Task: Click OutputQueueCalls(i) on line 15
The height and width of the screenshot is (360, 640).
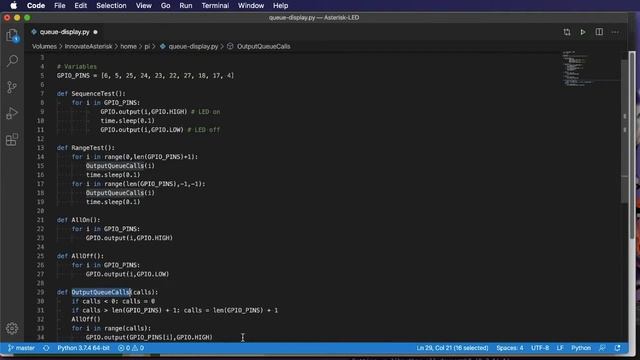Action: (x=120, y=166)
